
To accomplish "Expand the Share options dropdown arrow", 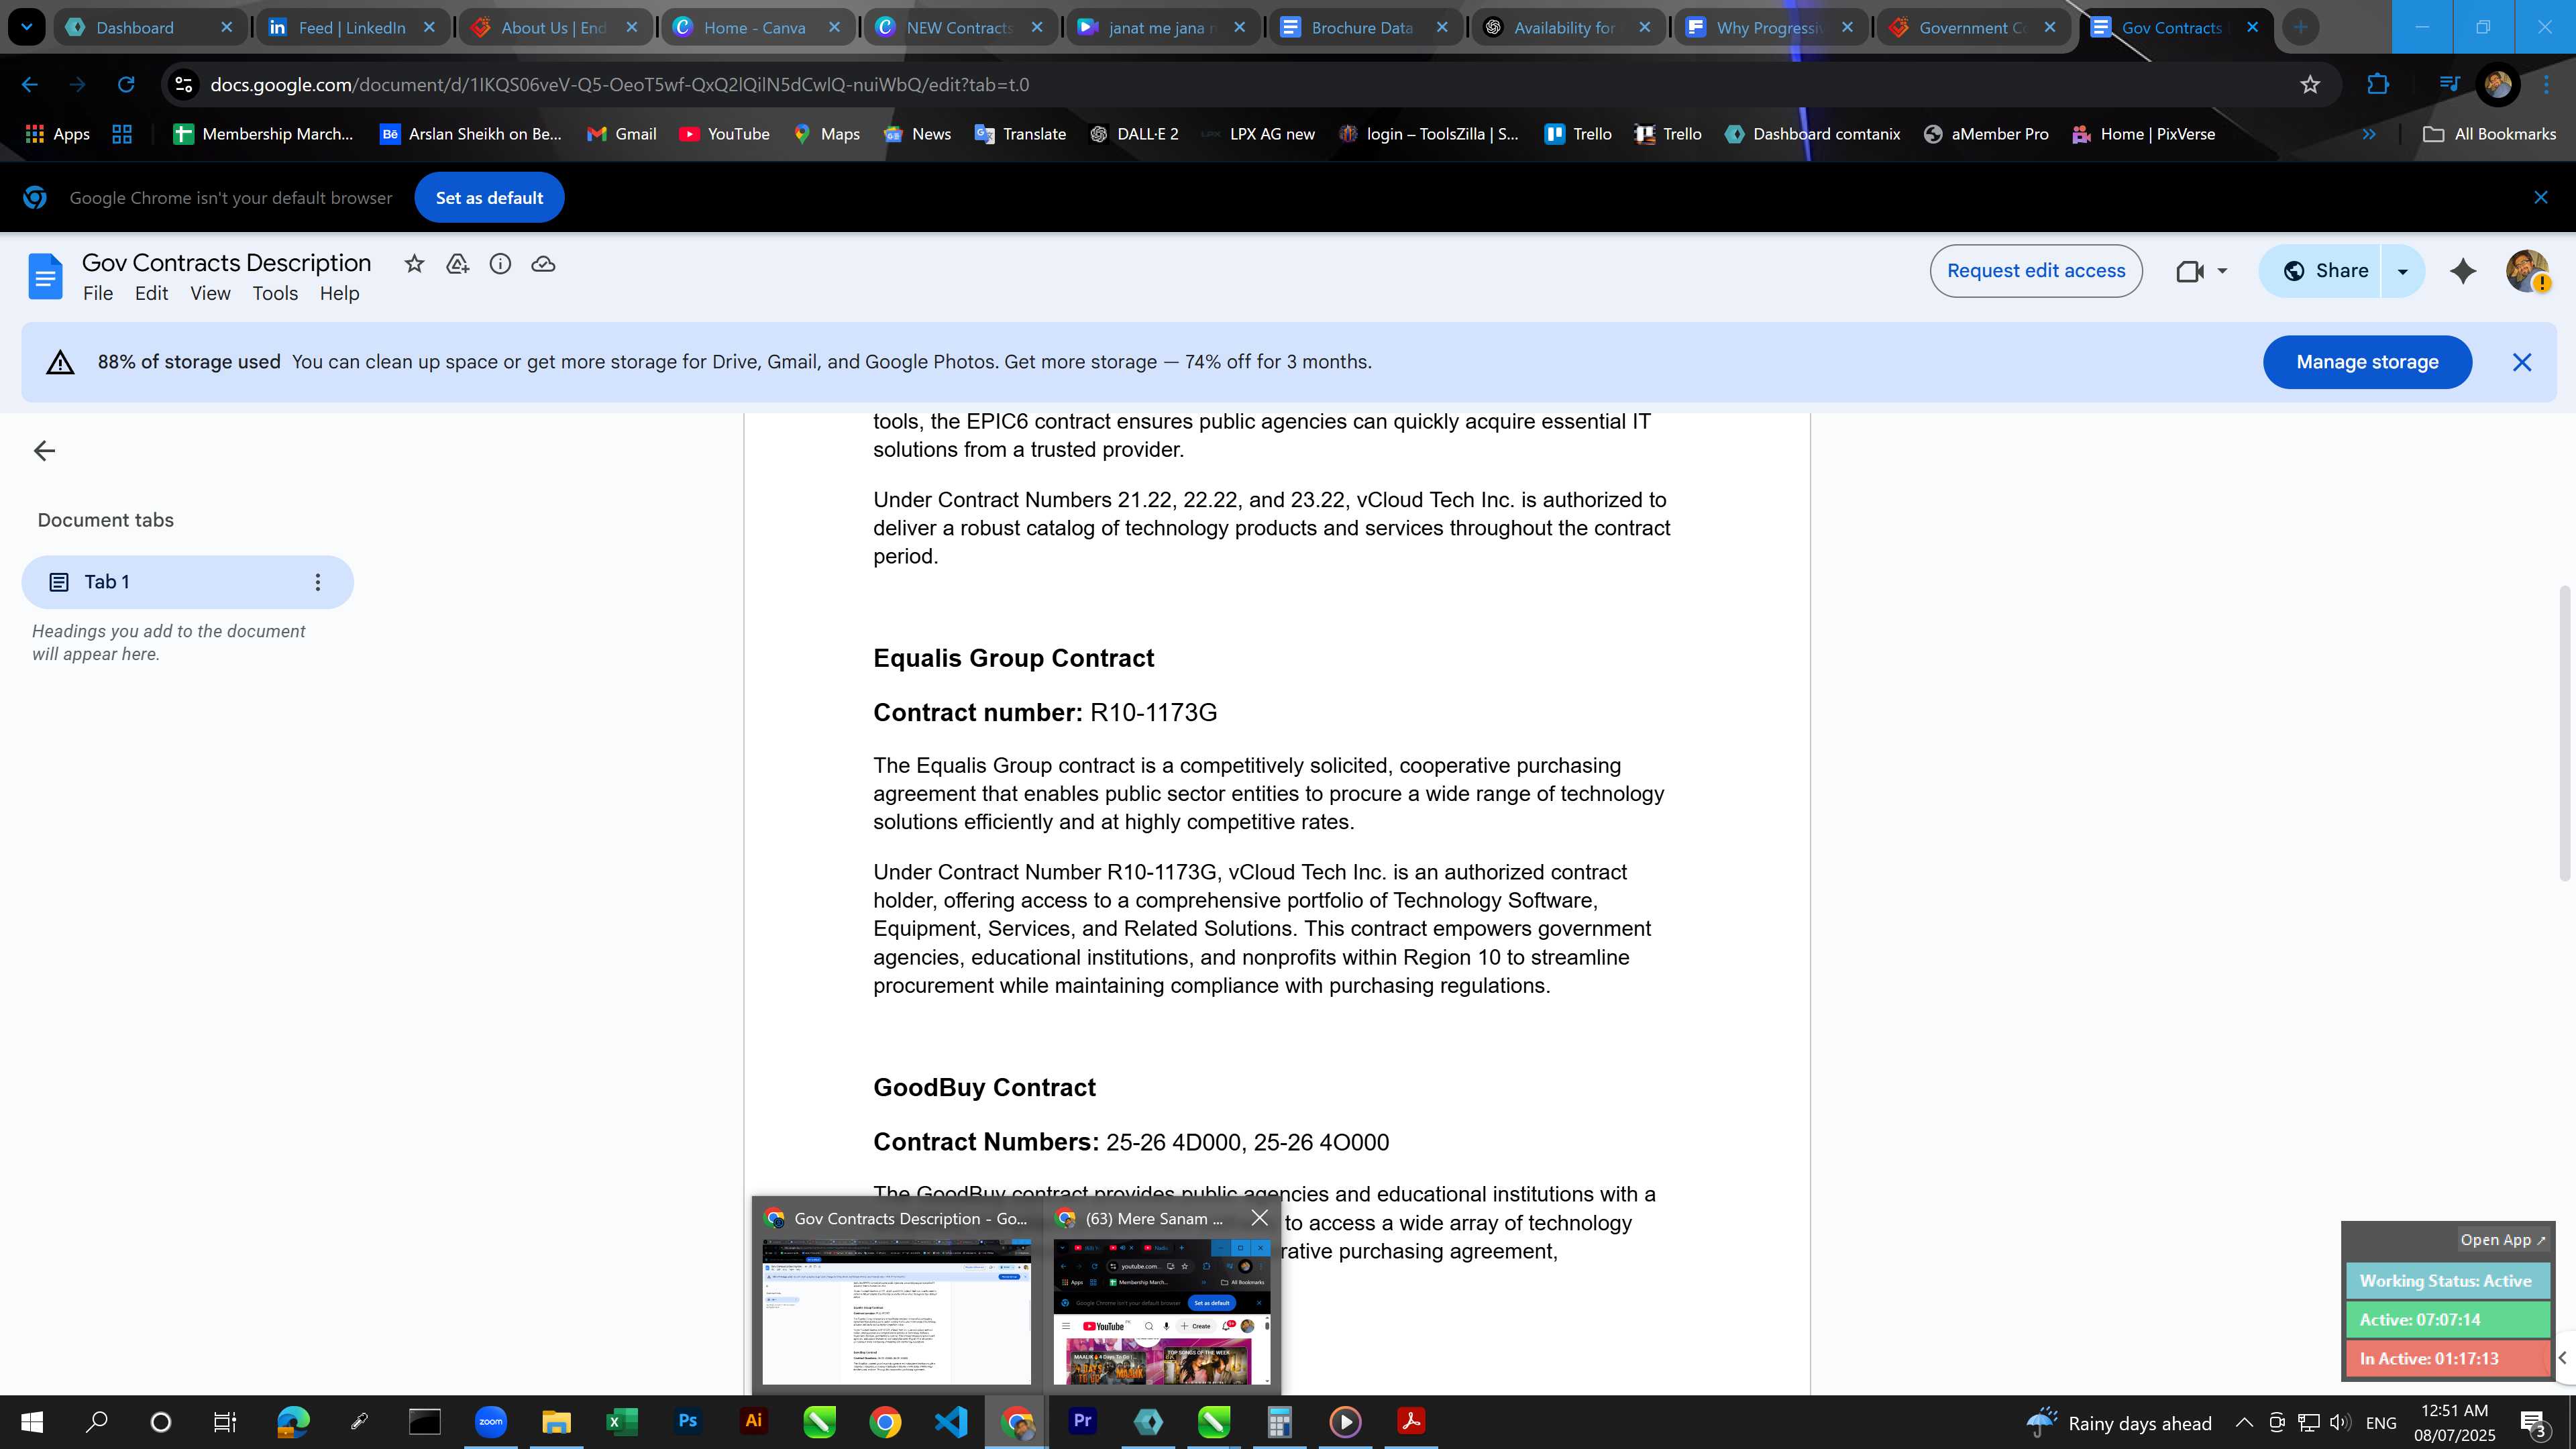I will tap(2402, 271).
